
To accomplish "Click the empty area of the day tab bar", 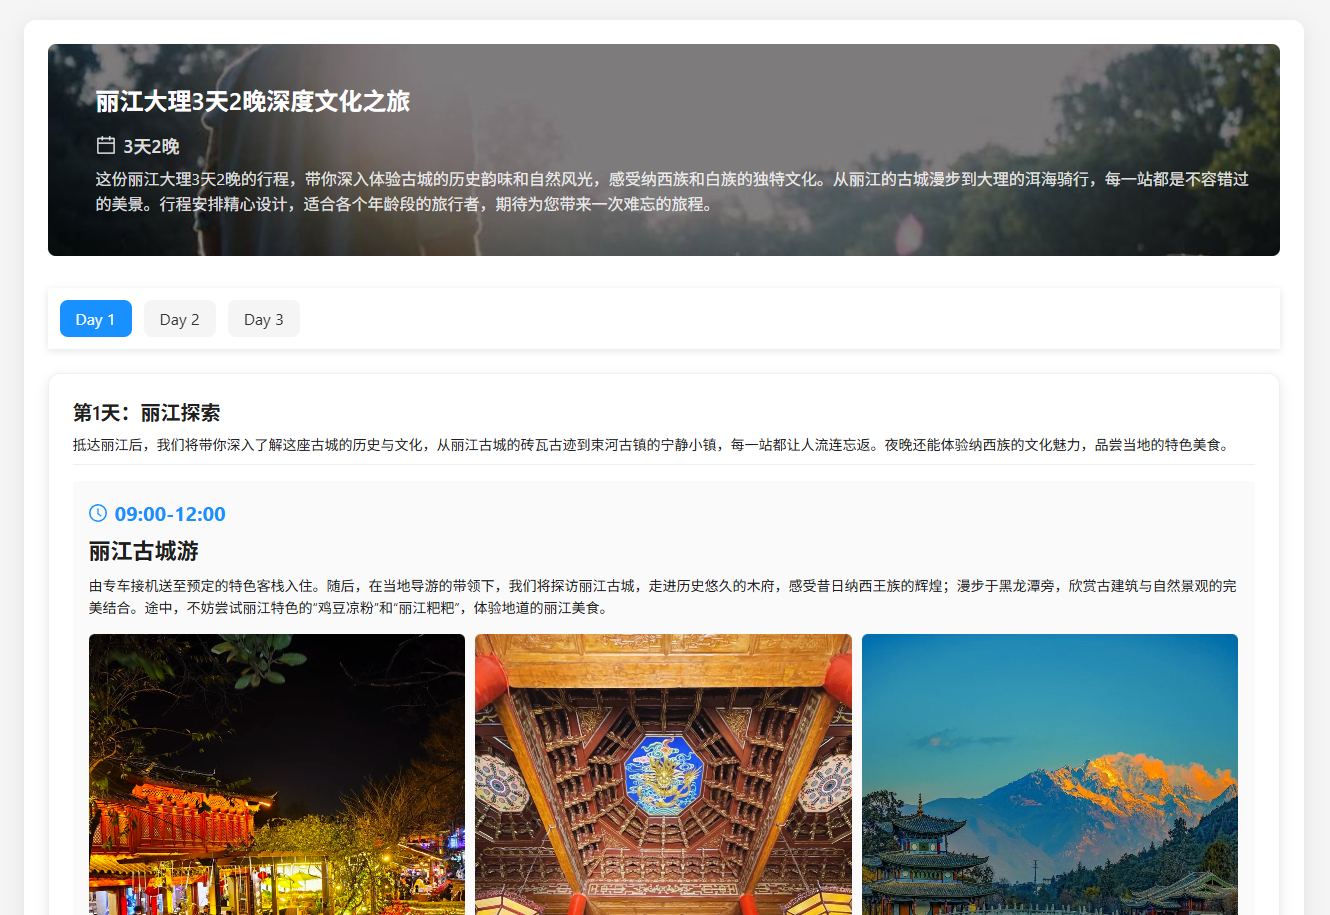I will pyautogui.click(x=780, y=319).
